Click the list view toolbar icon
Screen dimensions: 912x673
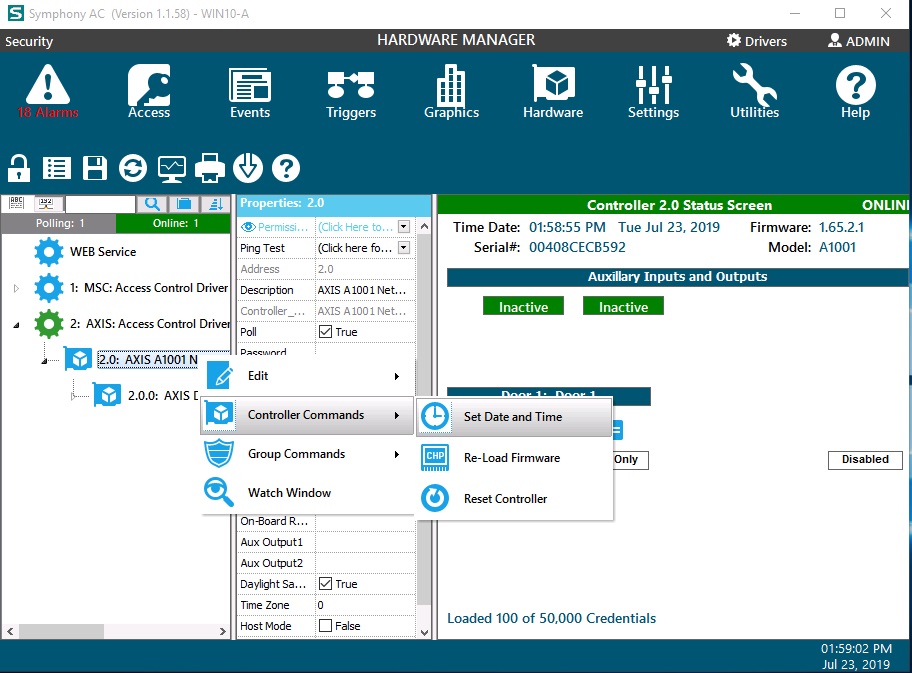click(x=56, y=168)
